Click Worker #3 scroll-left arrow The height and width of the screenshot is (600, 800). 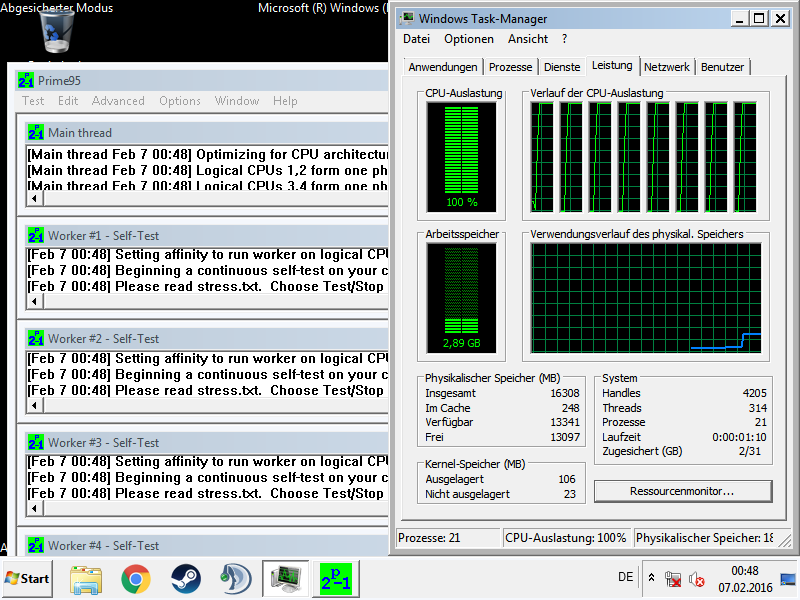point(35,508)
